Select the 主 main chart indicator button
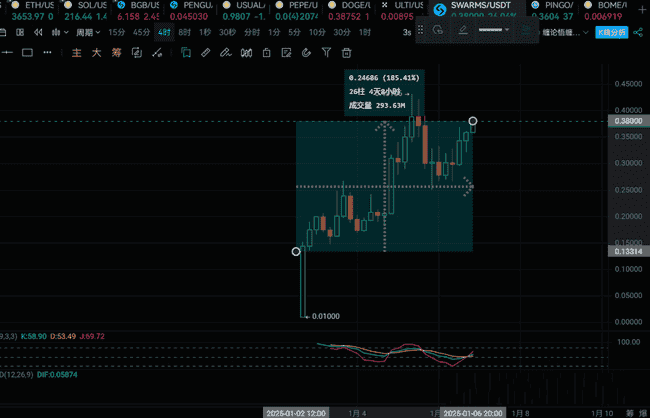This screenshot has height=418, width=650. [76, 52]
